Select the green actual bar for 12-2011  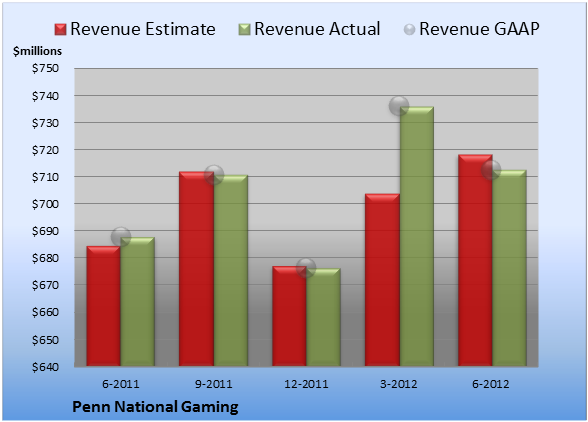(x=323, y=317)
